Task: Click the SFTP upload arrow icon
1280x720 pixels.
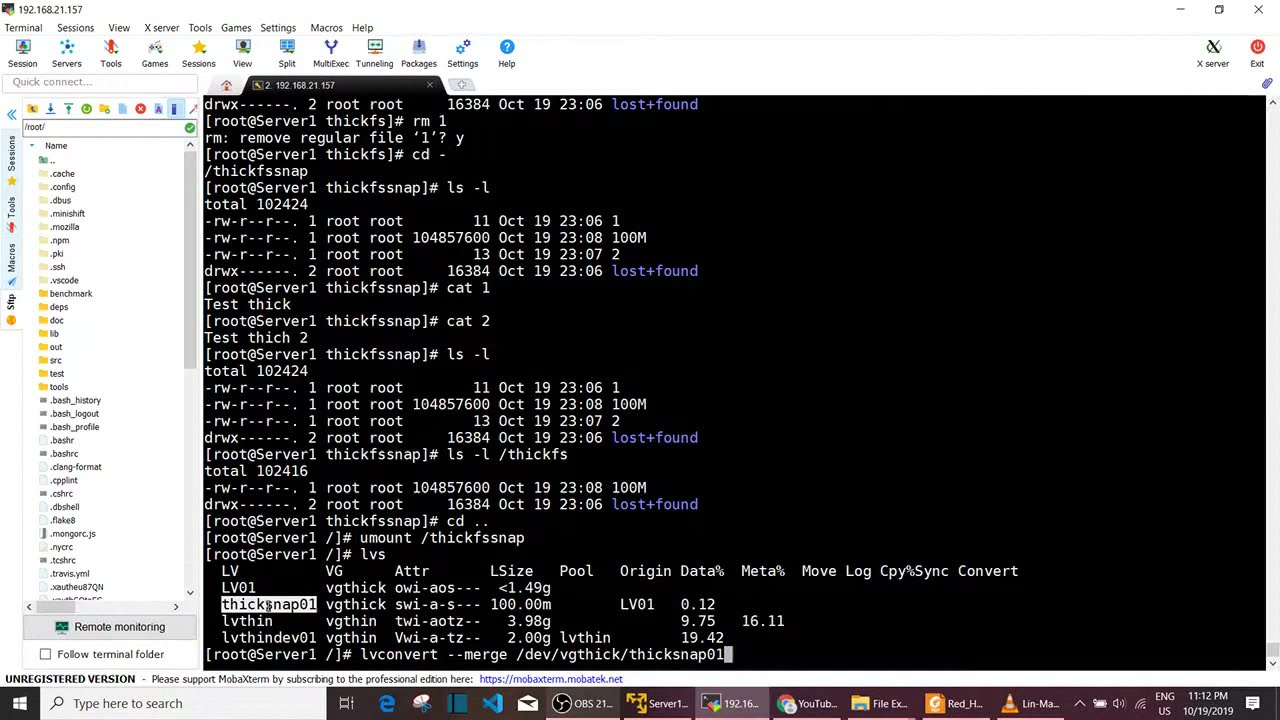Action: (x=68, y=108)
